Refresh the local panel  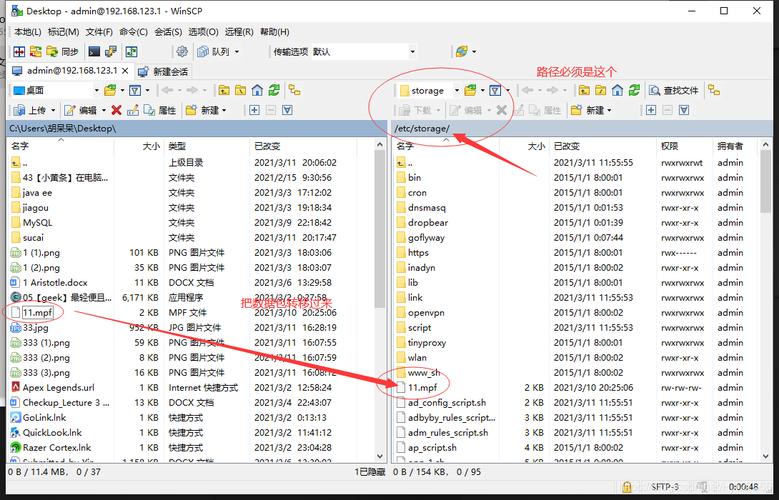[x=274, y=90]
